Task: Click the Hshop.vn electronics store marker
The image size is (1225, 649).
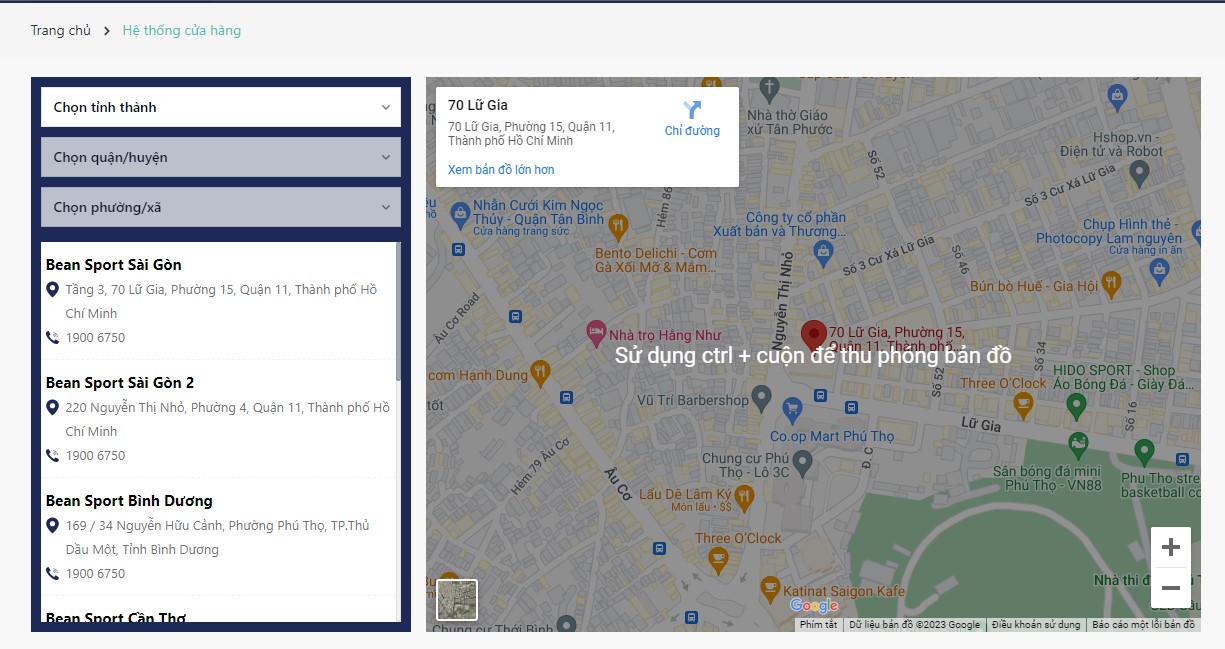Action: click(x=1140, y=176)
